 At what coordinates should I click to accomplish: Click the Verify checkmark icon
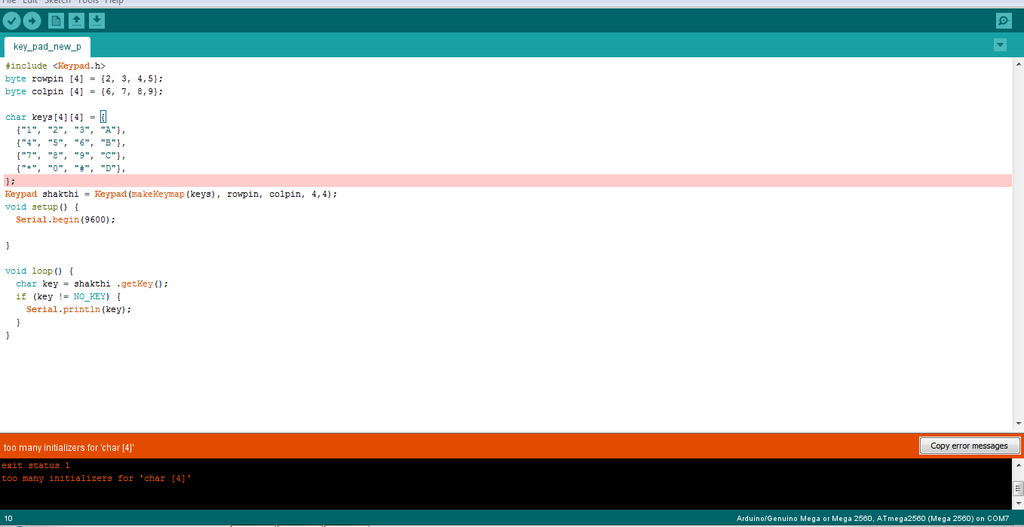coord(12,21)
